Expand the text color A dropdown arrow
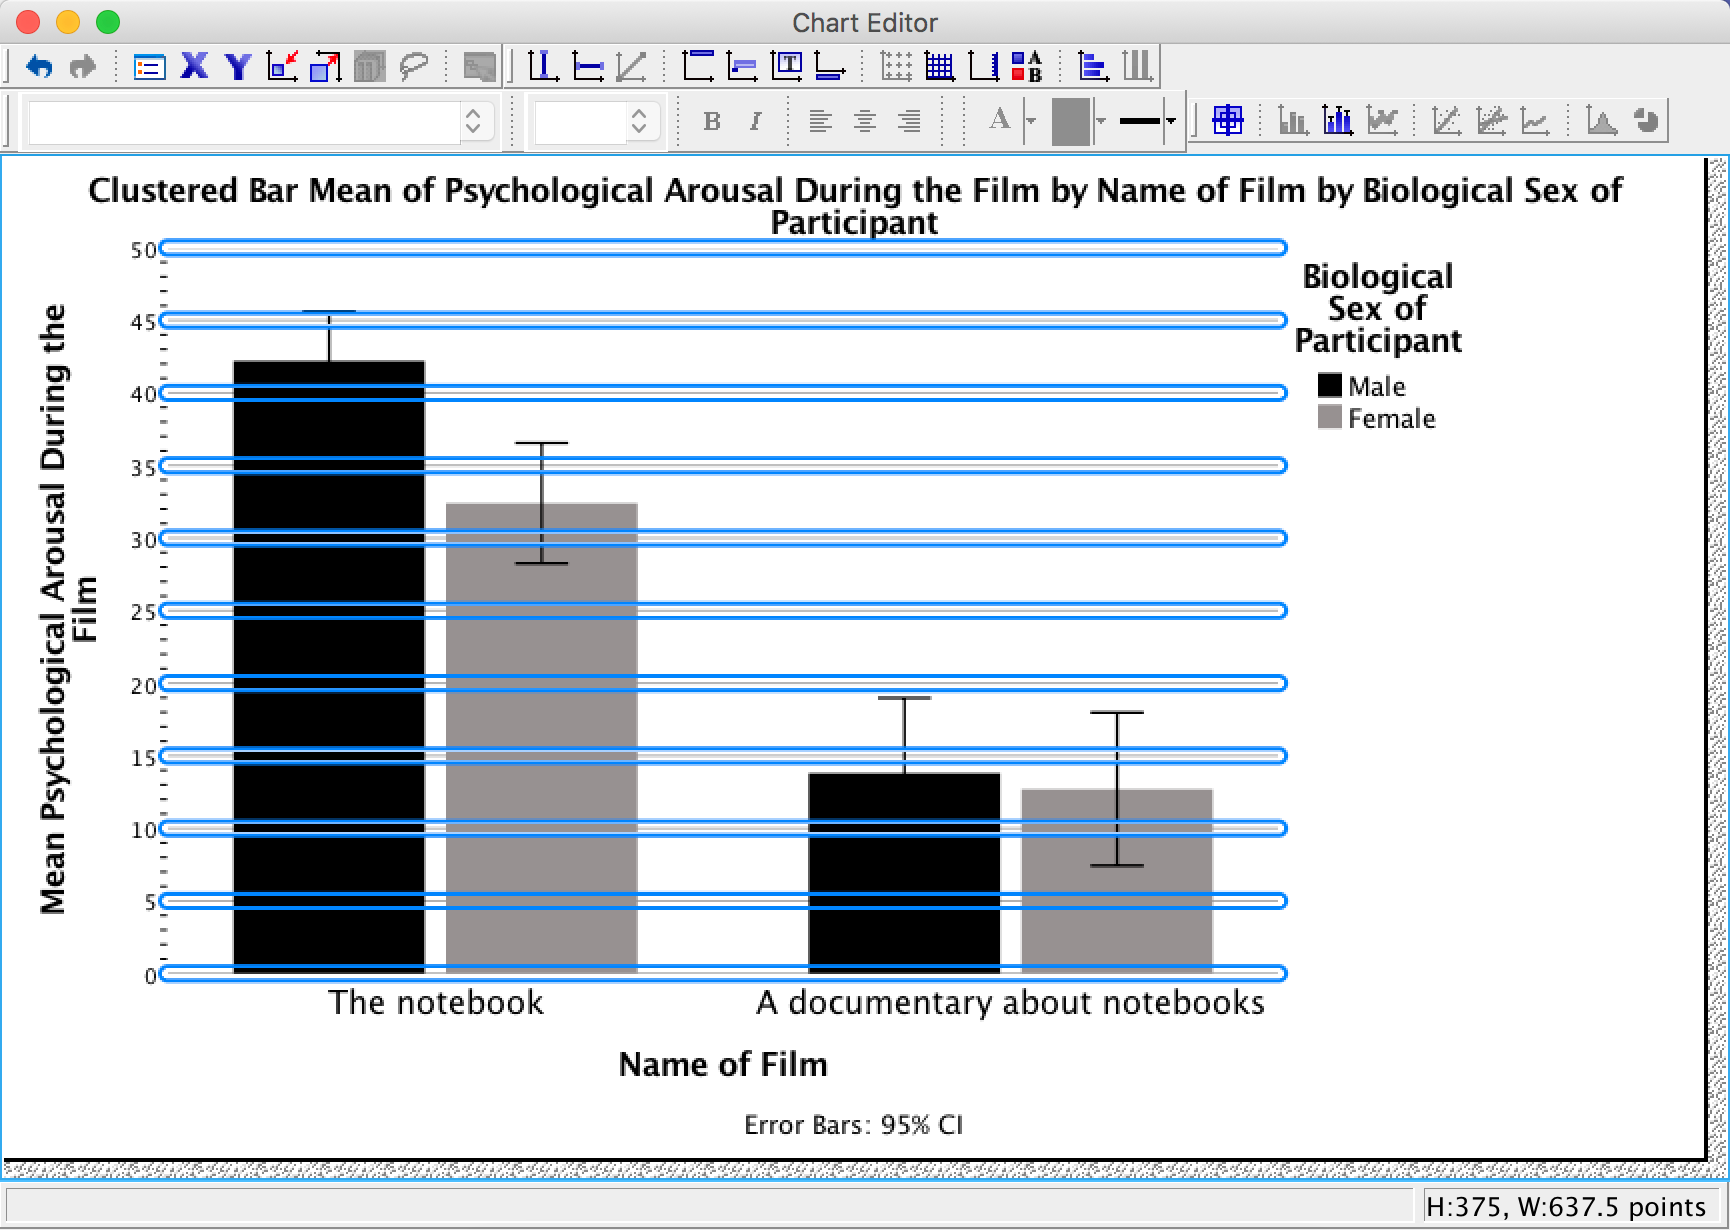The height and width of the screenshot is (1230, 1730). coord(1031,121)
